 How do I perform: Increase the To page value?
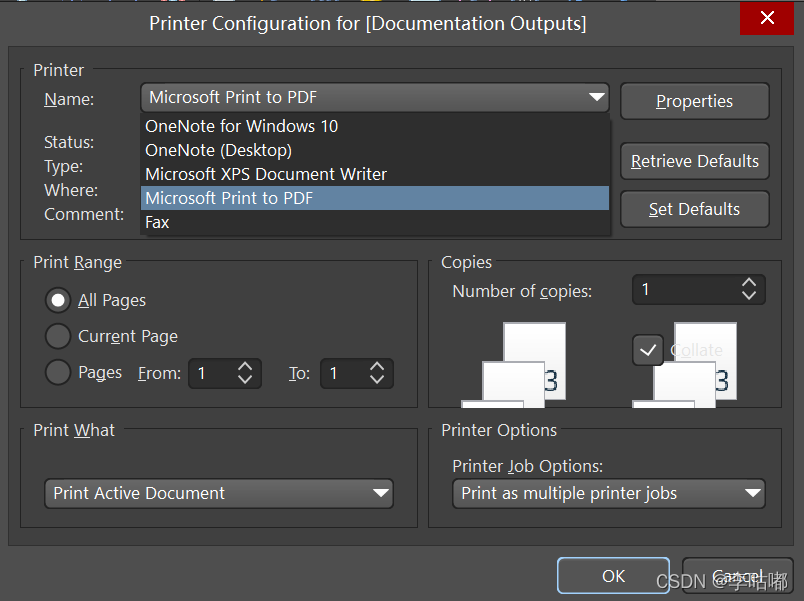(377, 366)
